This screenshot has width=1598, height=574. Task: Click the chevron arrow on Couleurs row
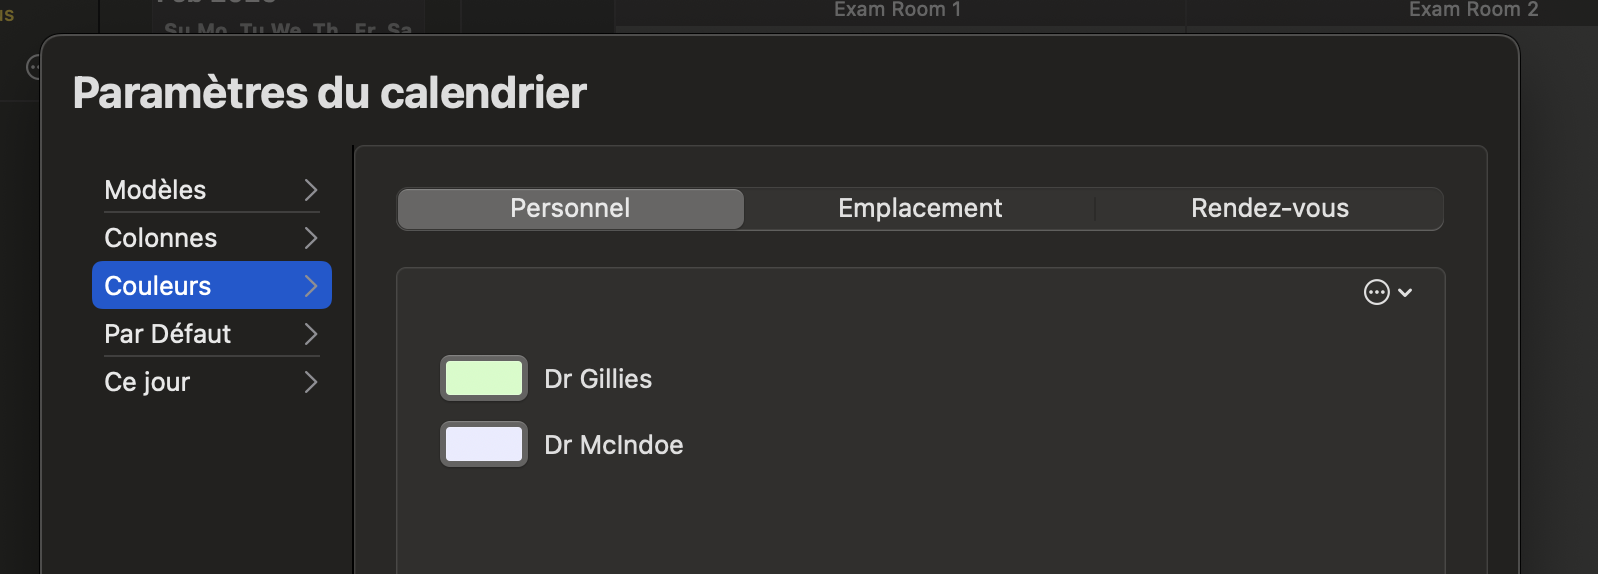point(311,286)
